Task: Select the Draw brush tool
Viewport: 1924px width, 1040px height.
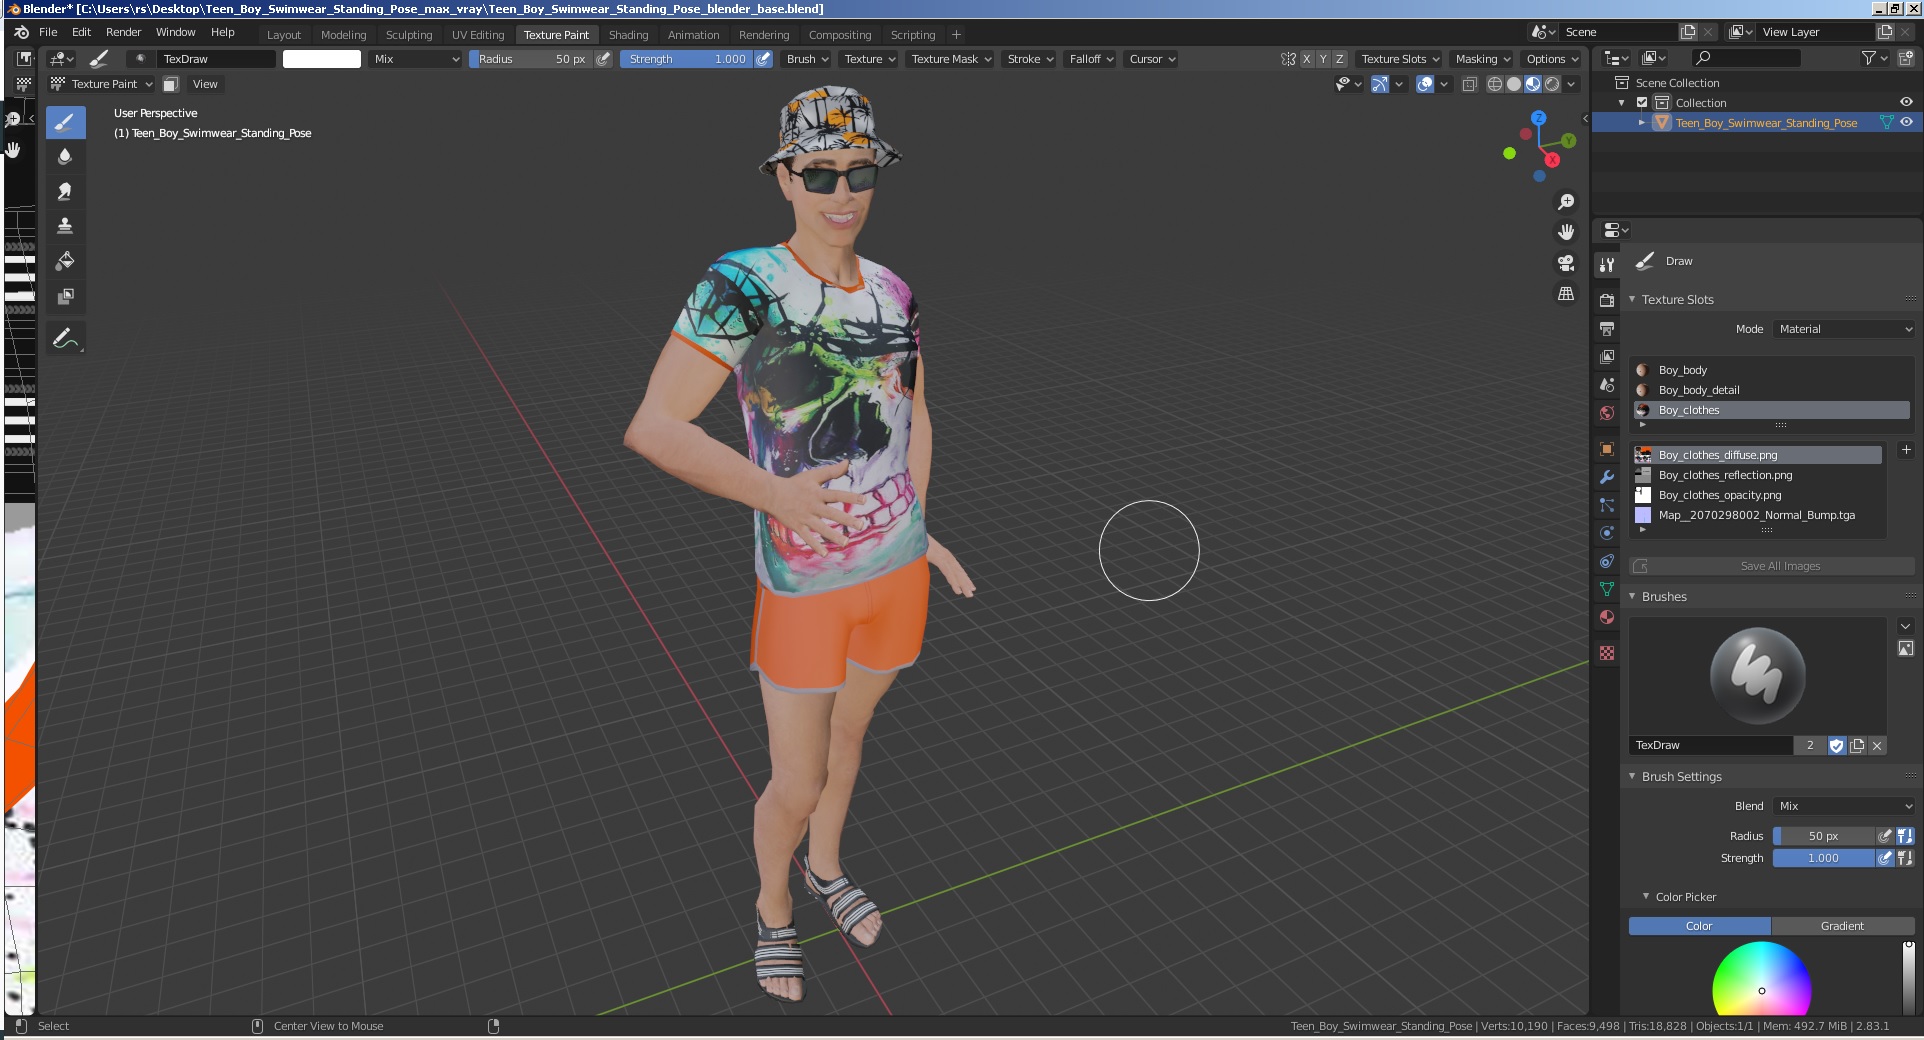Action: [65, 123]
